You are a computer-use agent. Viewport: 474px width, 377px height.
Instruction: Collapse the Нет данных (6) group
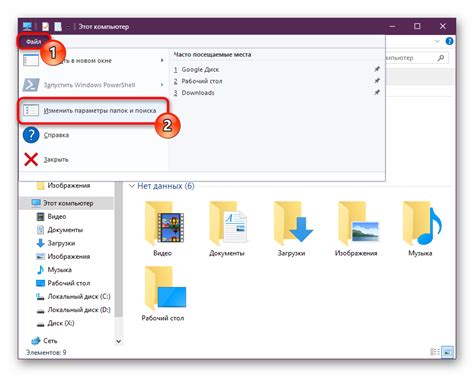(x=132, y=186)
